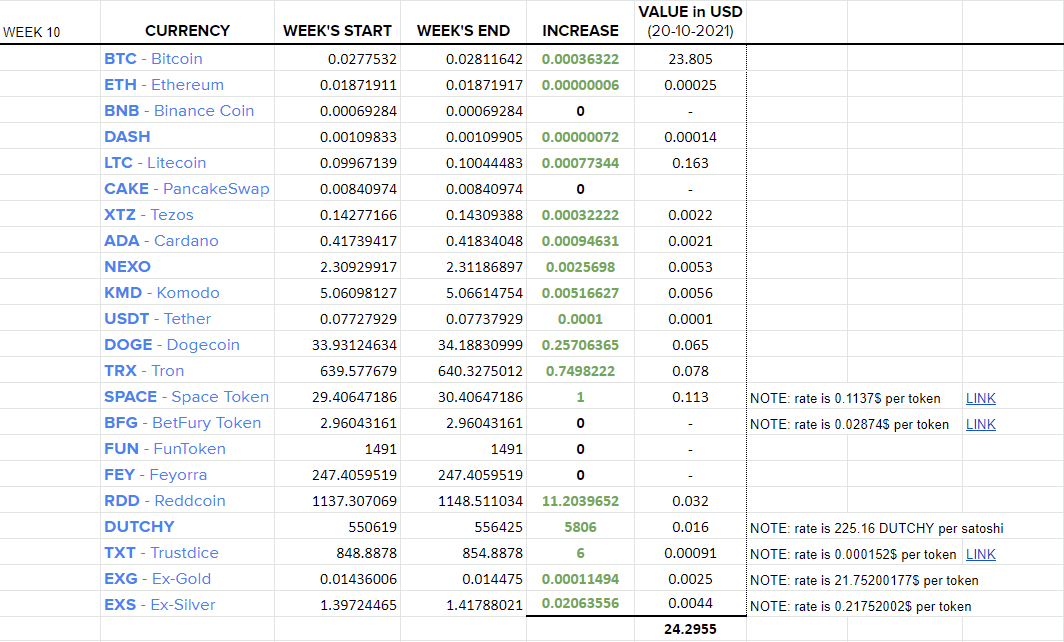The height and width of the screenshot is (642, 1064).
Task: Open the LINK beside BetFury Token note
Action: coord(981,424)
